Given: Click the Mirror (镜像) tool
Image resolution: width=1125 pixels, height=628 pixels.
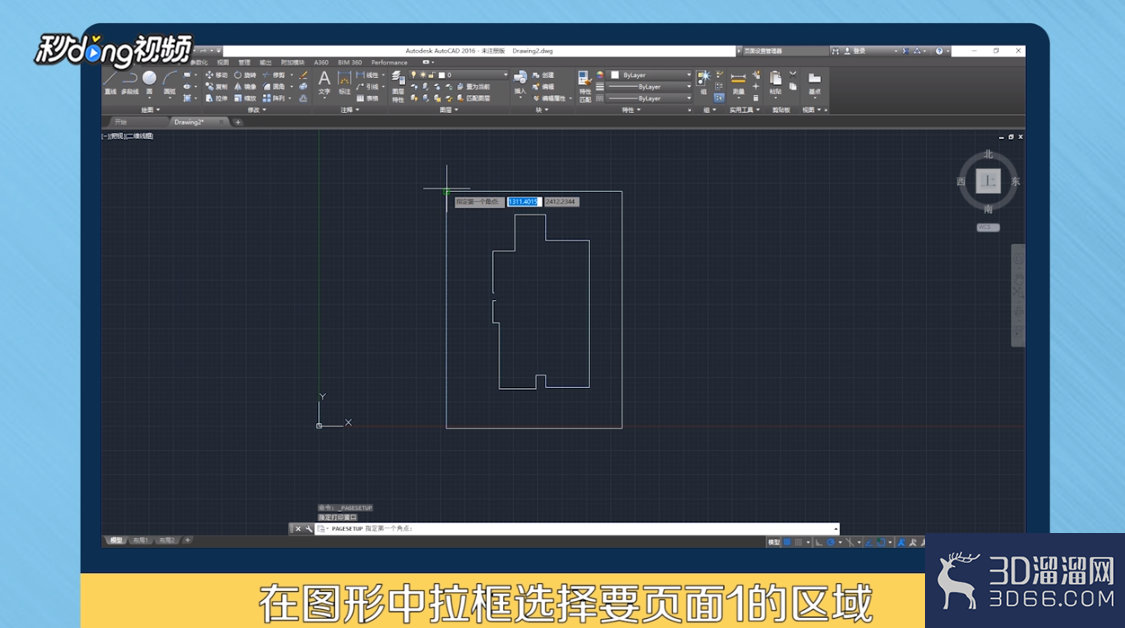Looking at the screenshot, I should pyautogui.click(x=245, y=86).
